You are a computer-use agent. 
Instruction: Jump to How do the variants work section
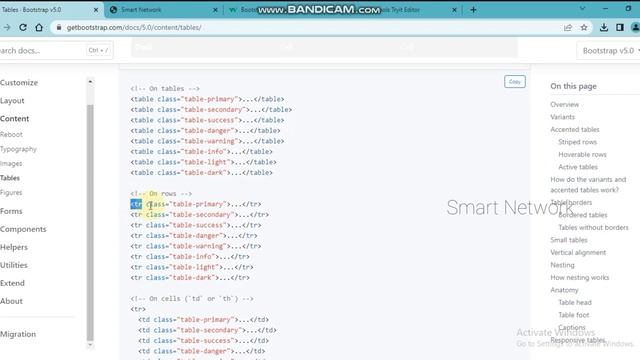pos(588,184)
